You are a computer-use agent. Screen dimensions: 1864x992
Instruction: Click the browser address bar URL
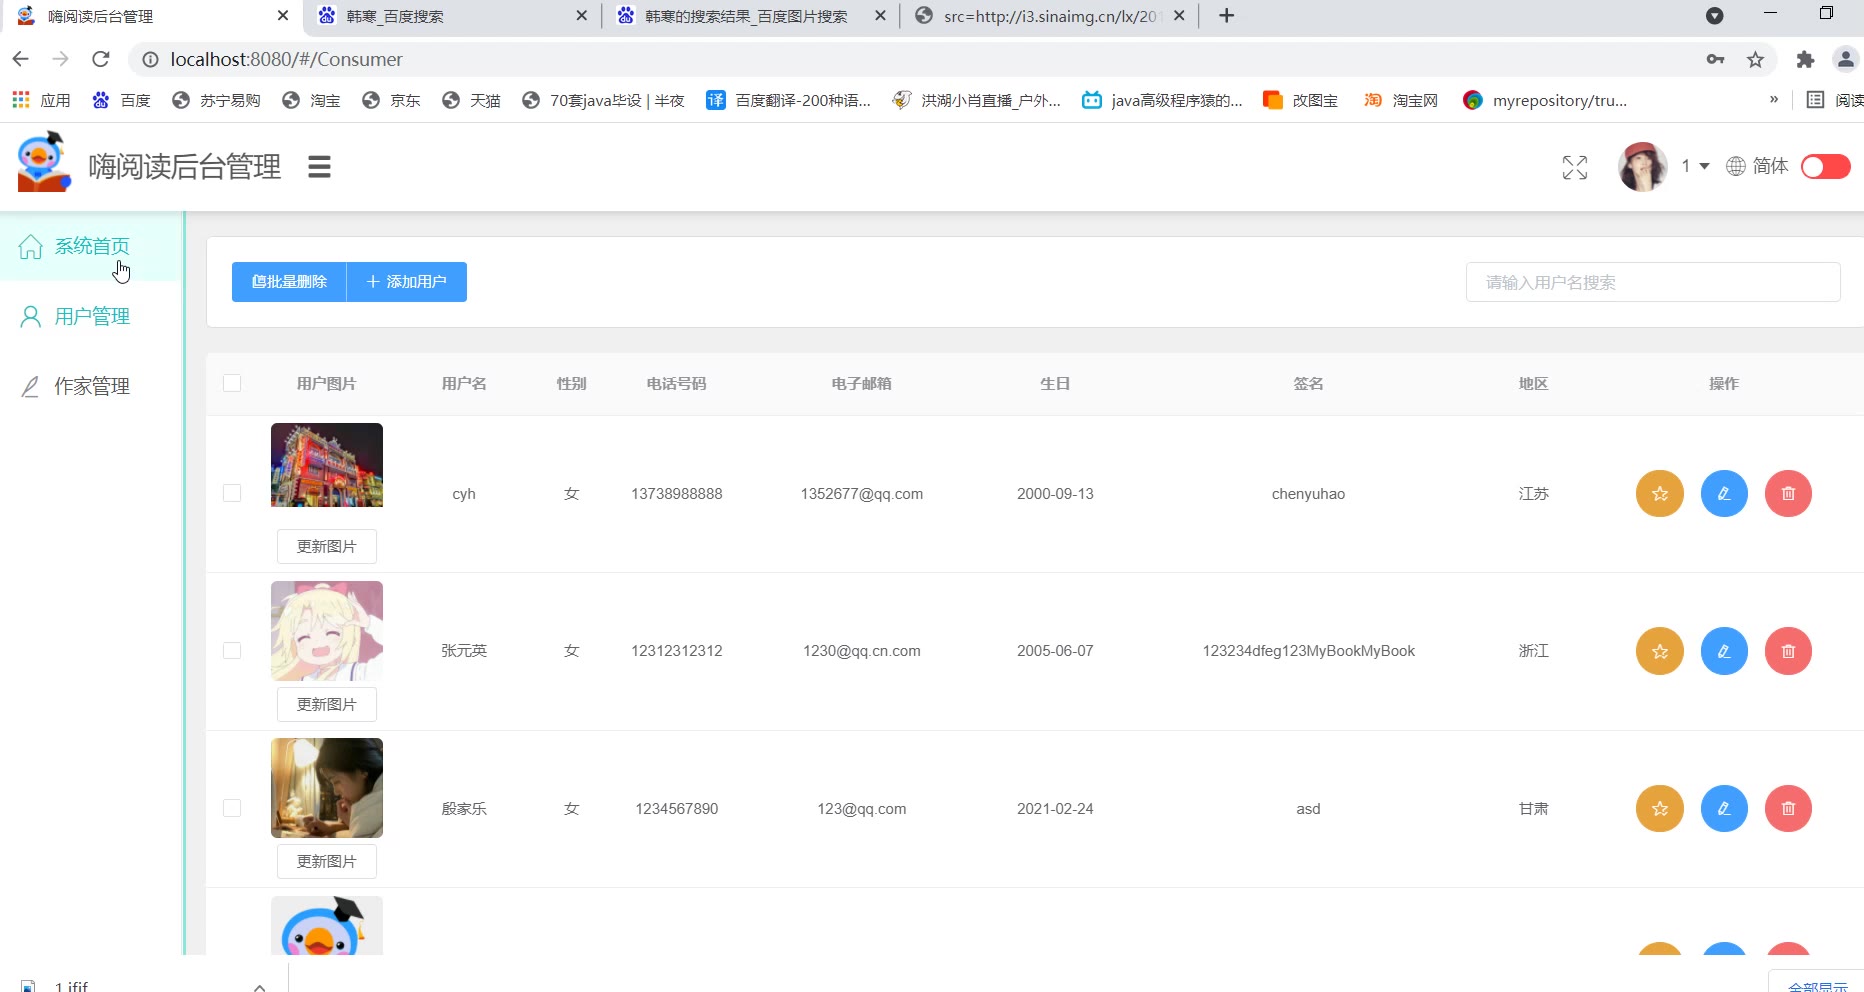[286, 59]
